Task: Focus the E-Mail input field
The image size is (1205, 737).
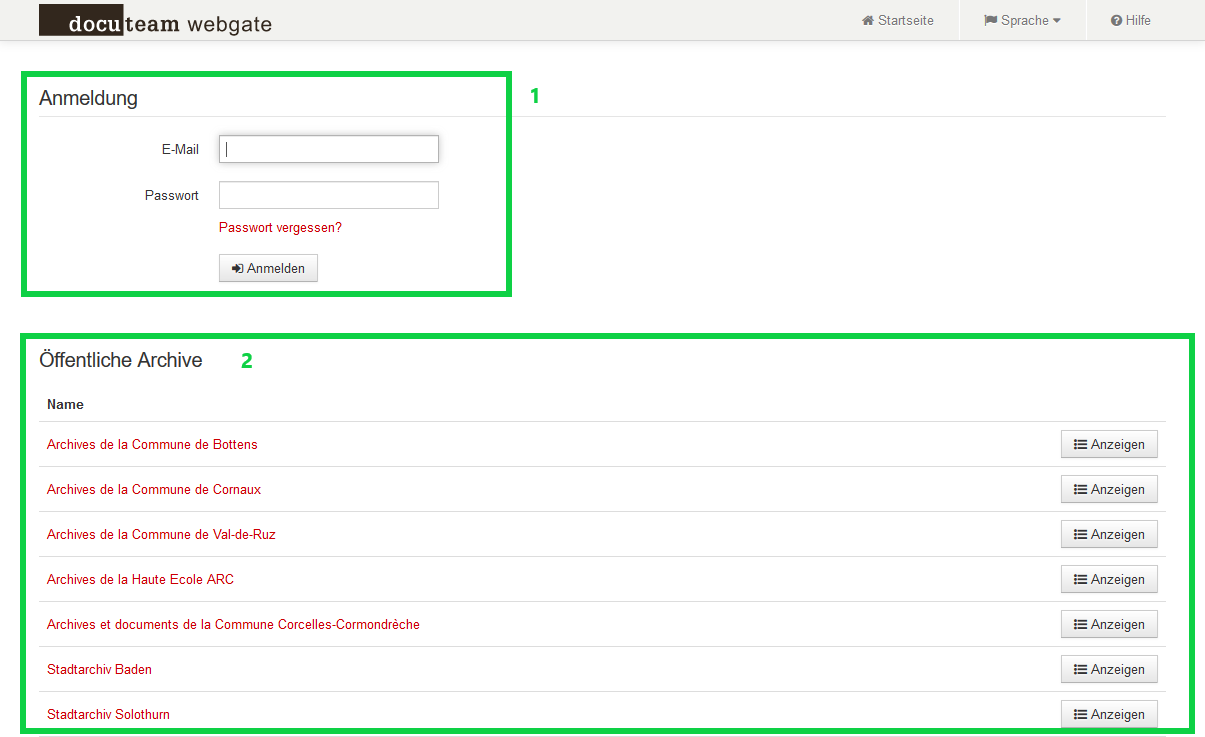Action: pyautogui.click(x=328, y=149)
